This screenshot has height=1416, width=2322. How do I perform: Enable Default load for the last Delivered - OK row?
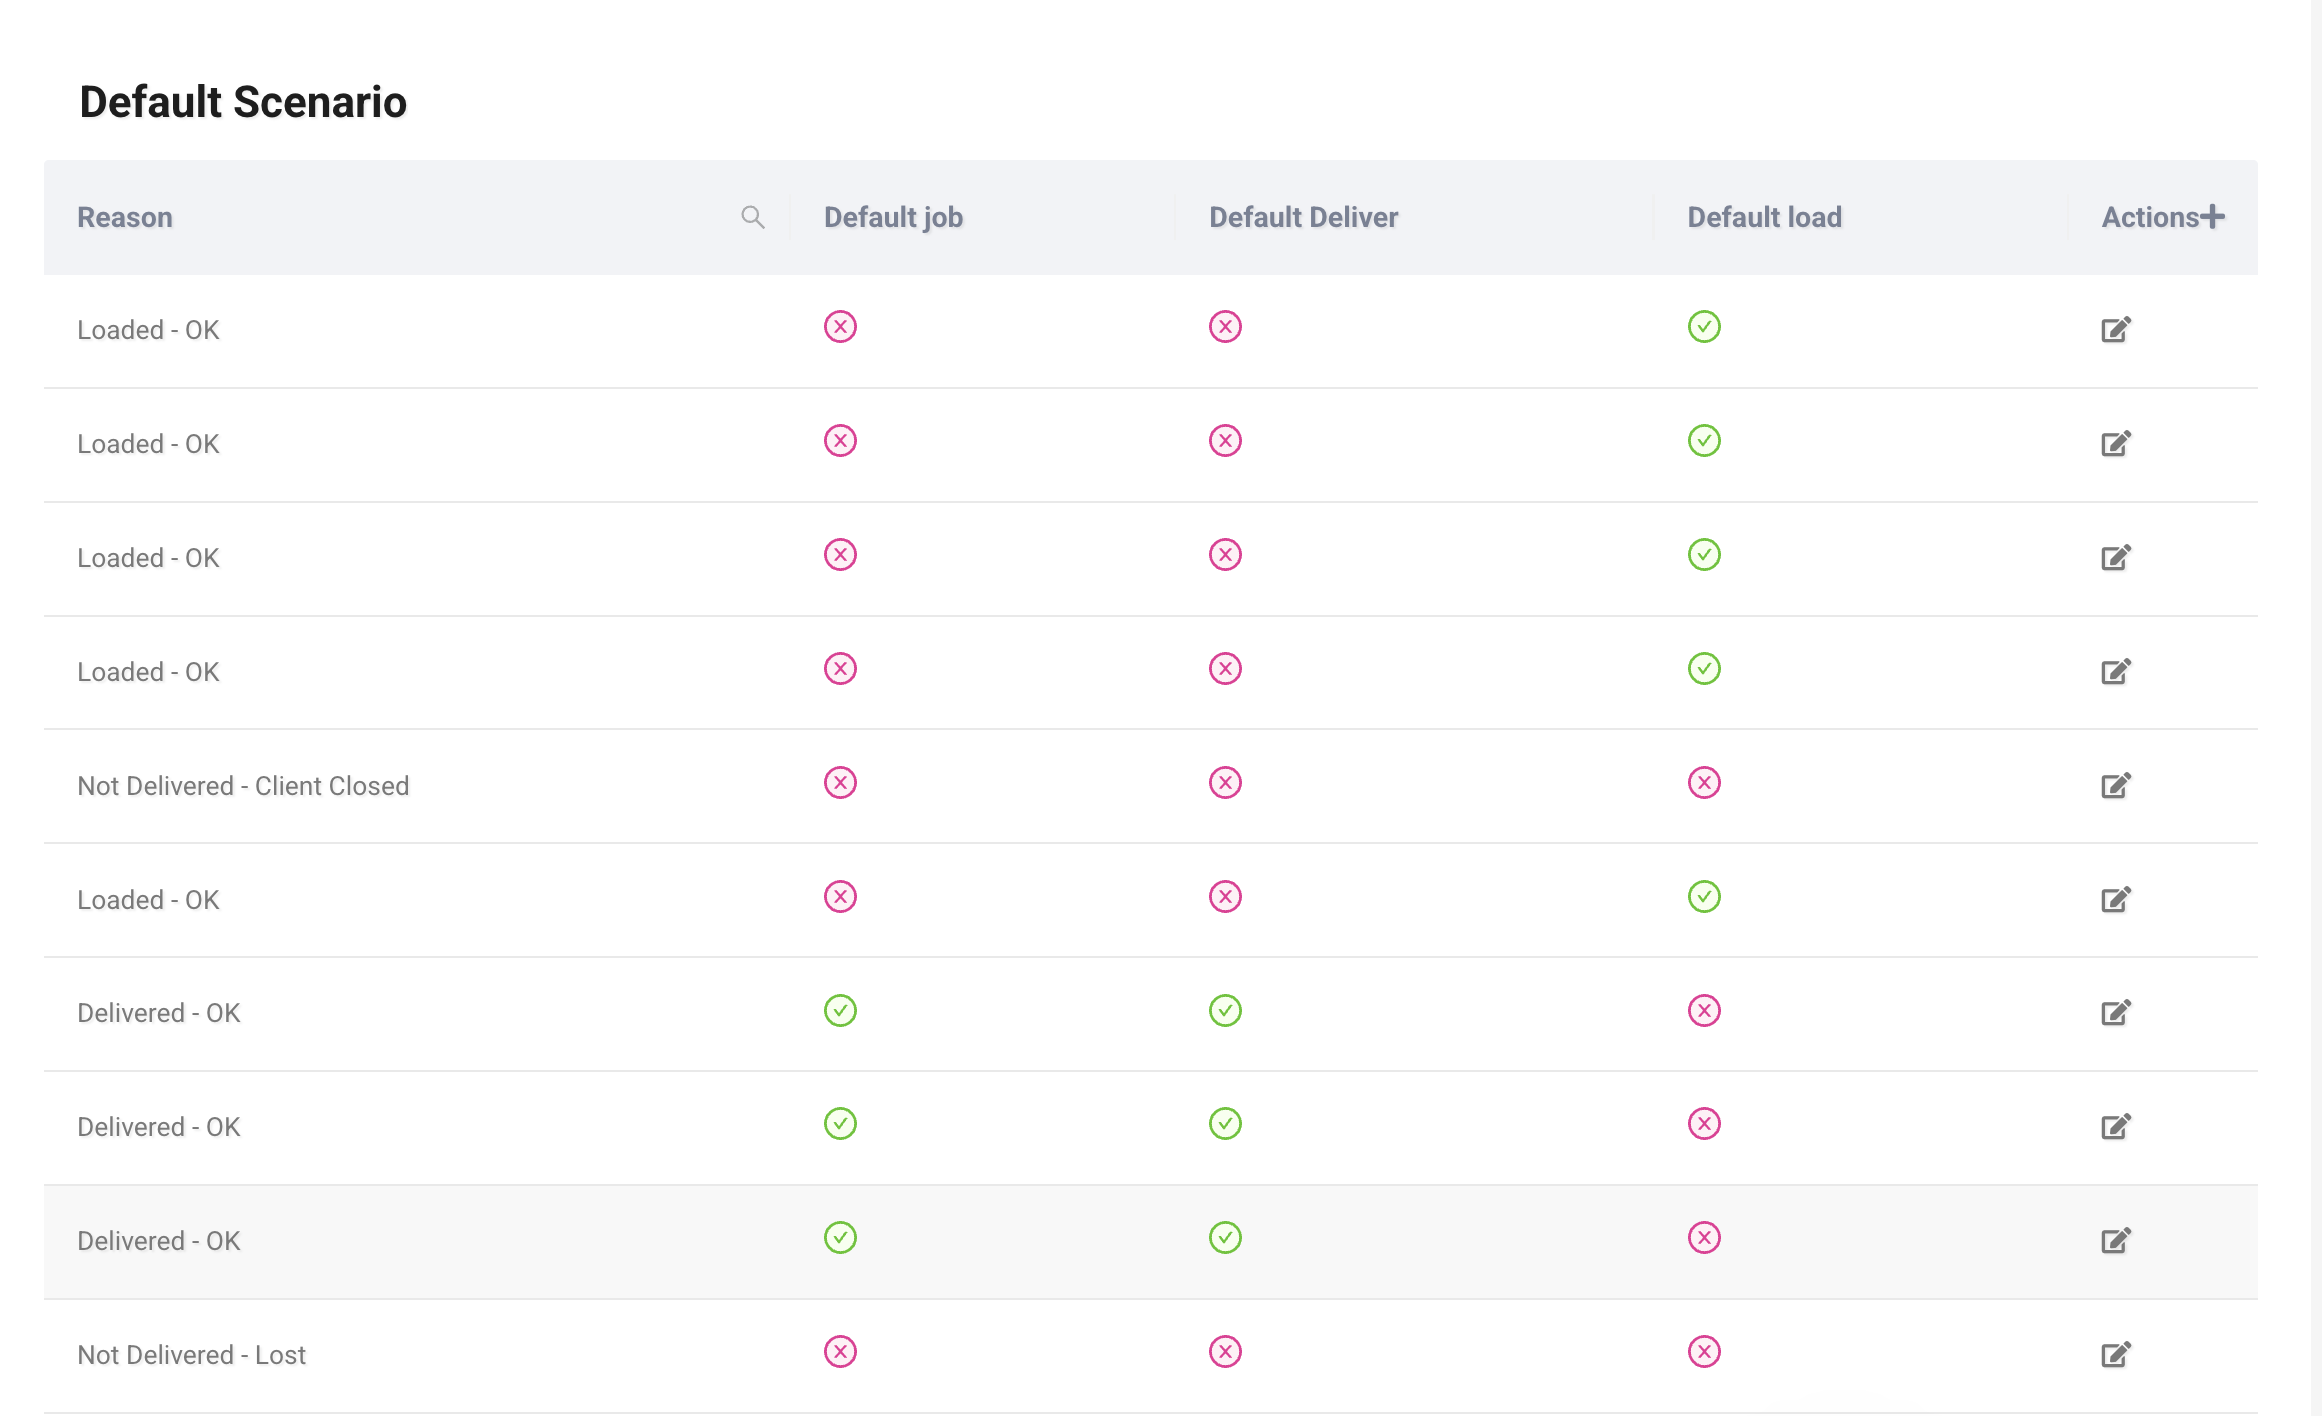point(1704,1238)
